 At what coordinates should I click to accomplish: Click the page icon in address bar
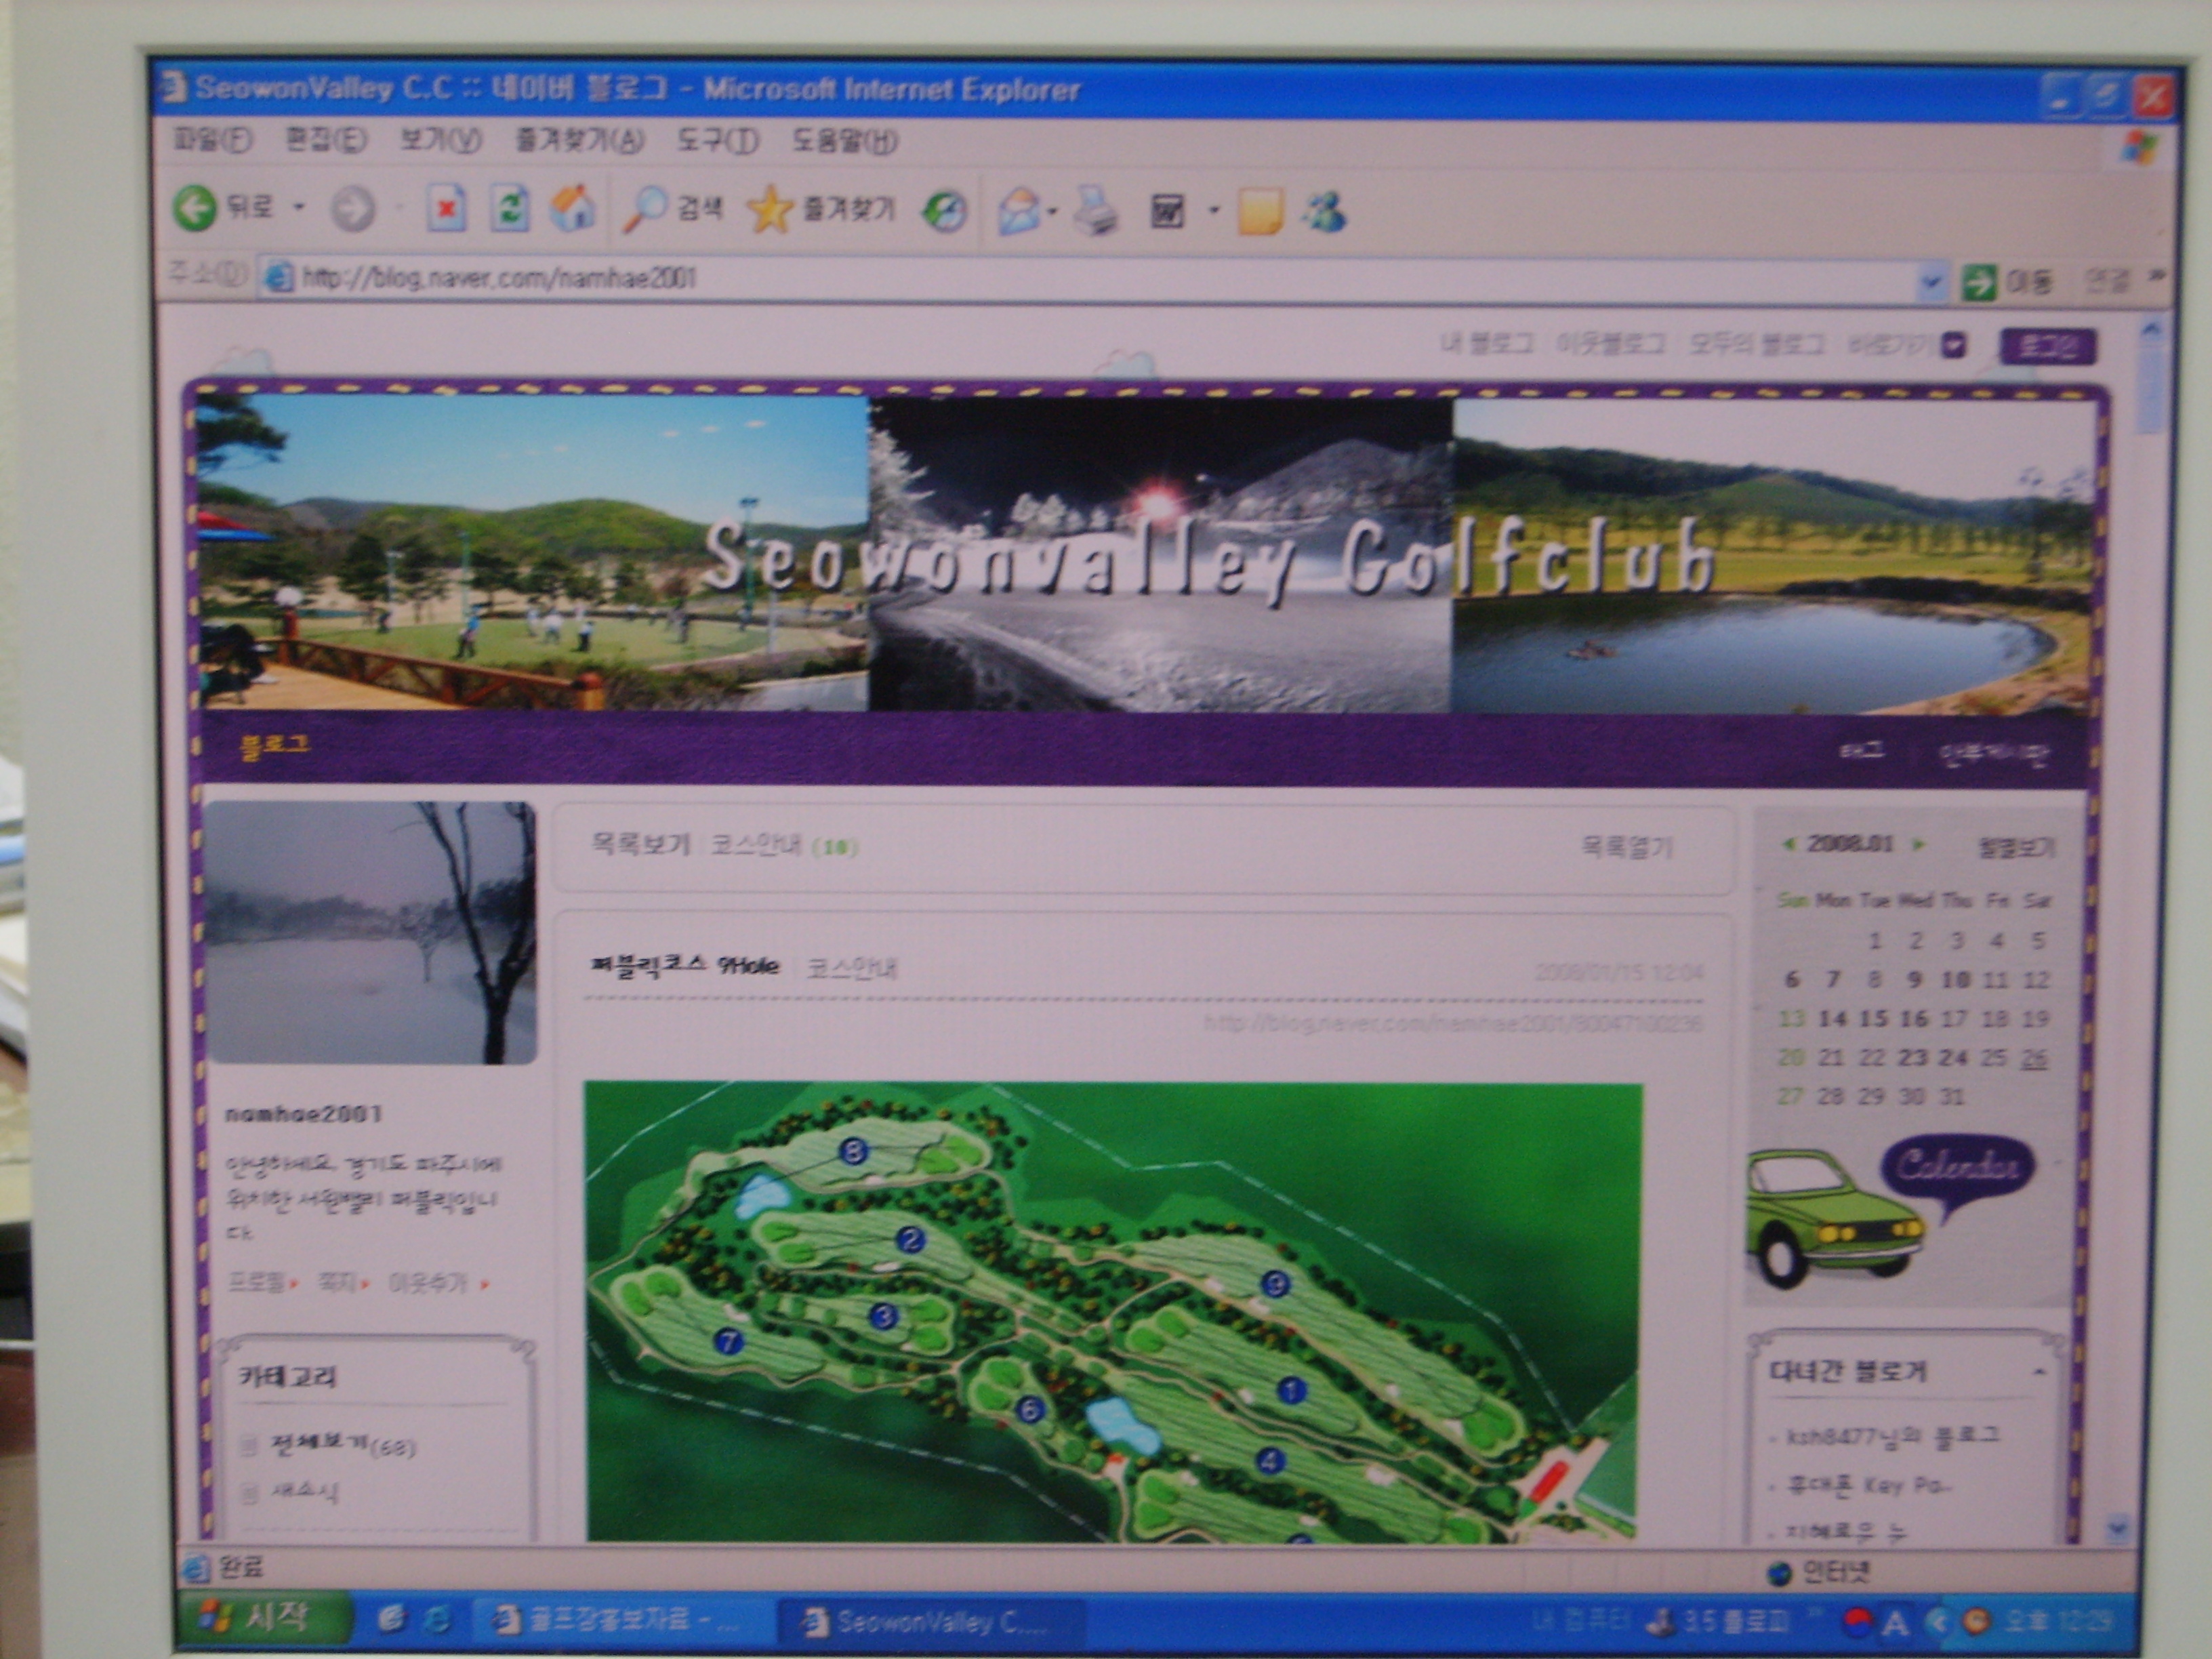pos(278,277)
